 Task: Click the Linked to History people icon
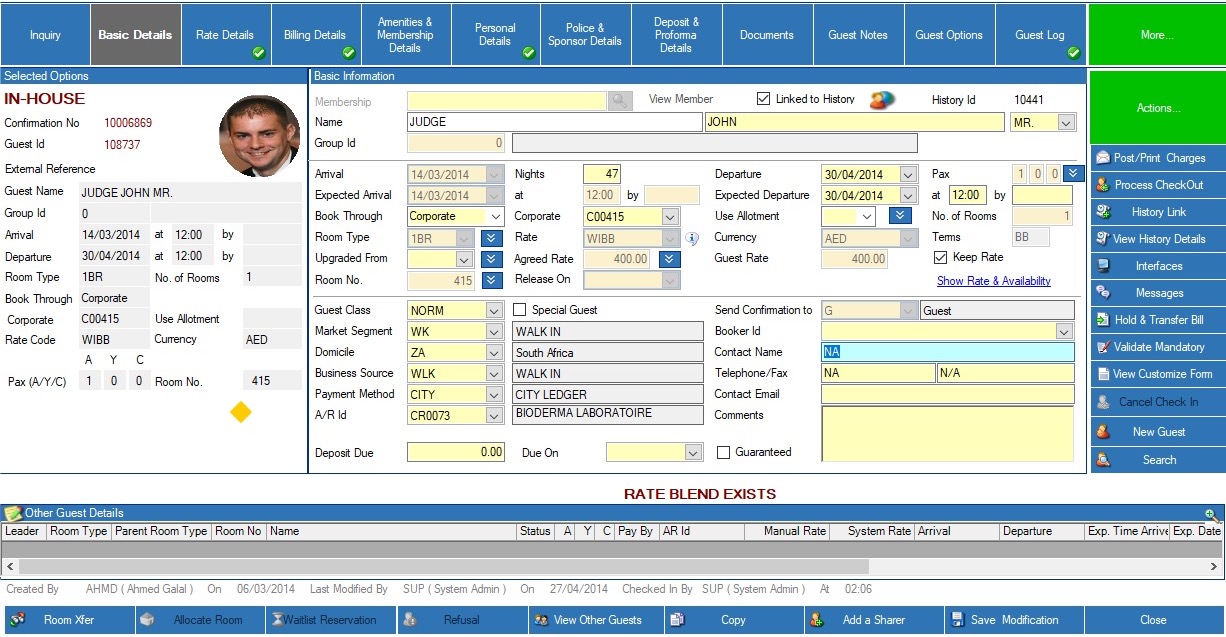click(x=882, y=100)
